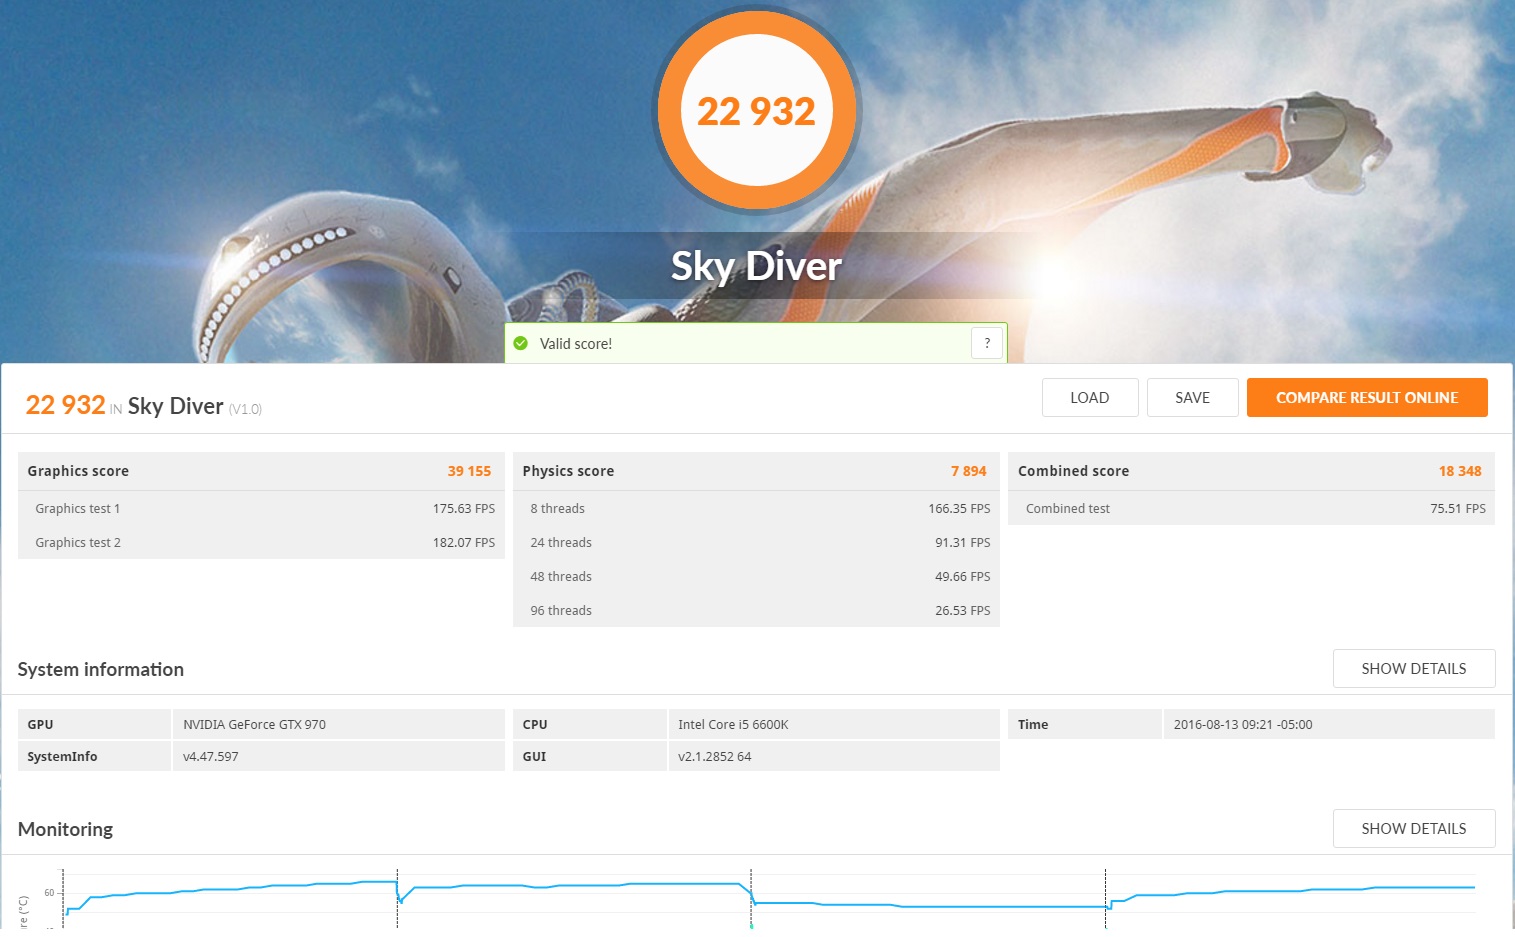Click the (V1.0) version label
The image size is (1515, 937).
pos(245,409)
